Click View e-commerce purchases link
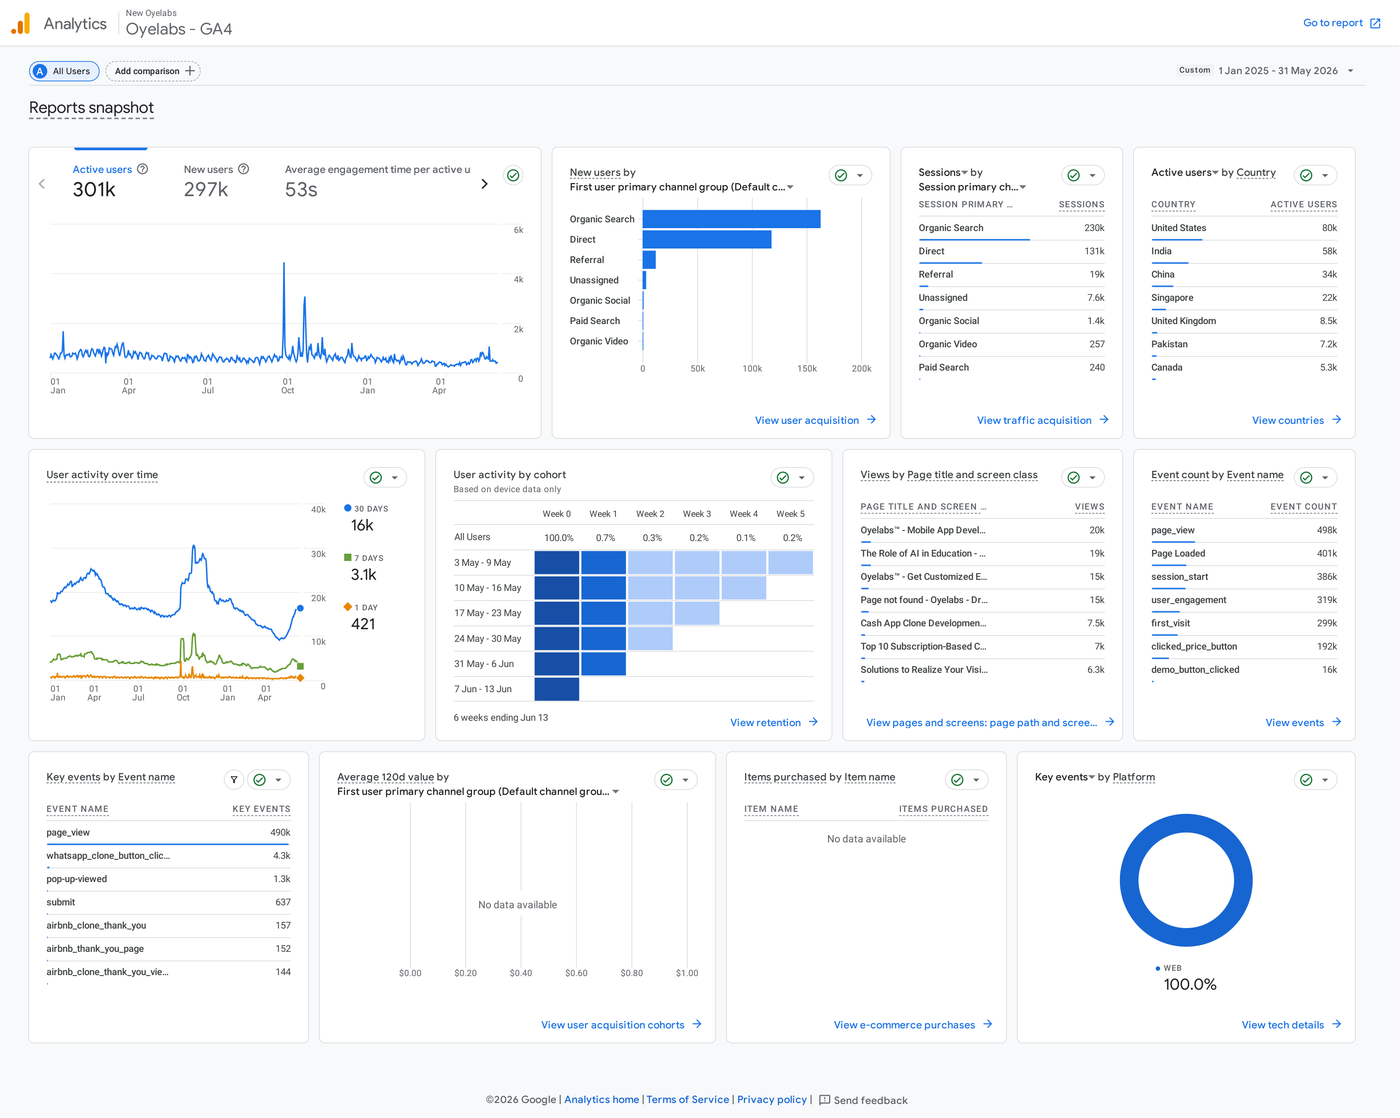 pos(913,1024)
